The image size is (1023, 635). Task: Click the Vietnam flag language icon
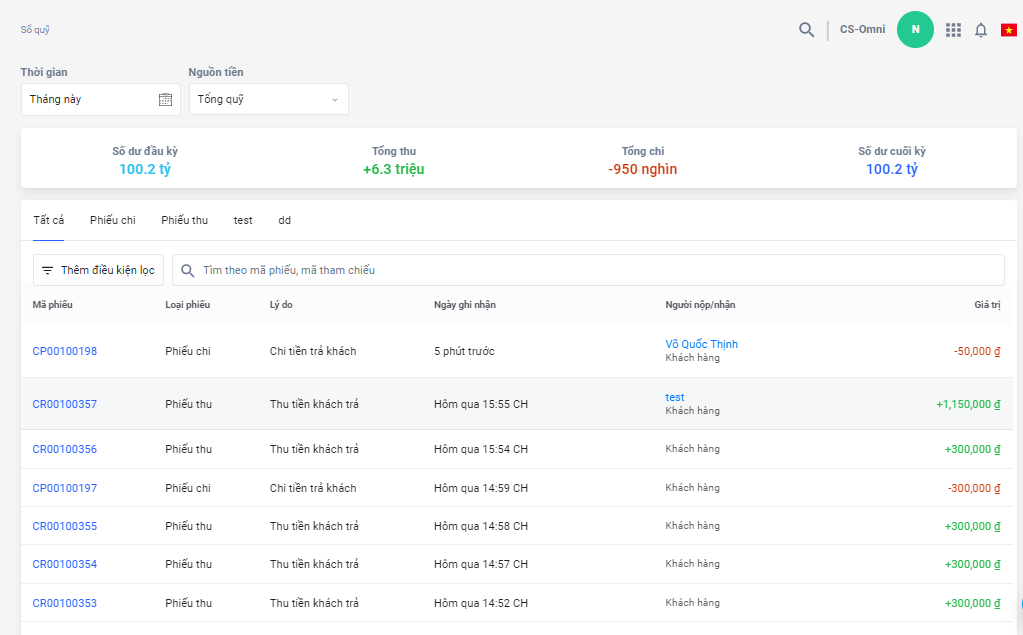tap(1009, 30)
